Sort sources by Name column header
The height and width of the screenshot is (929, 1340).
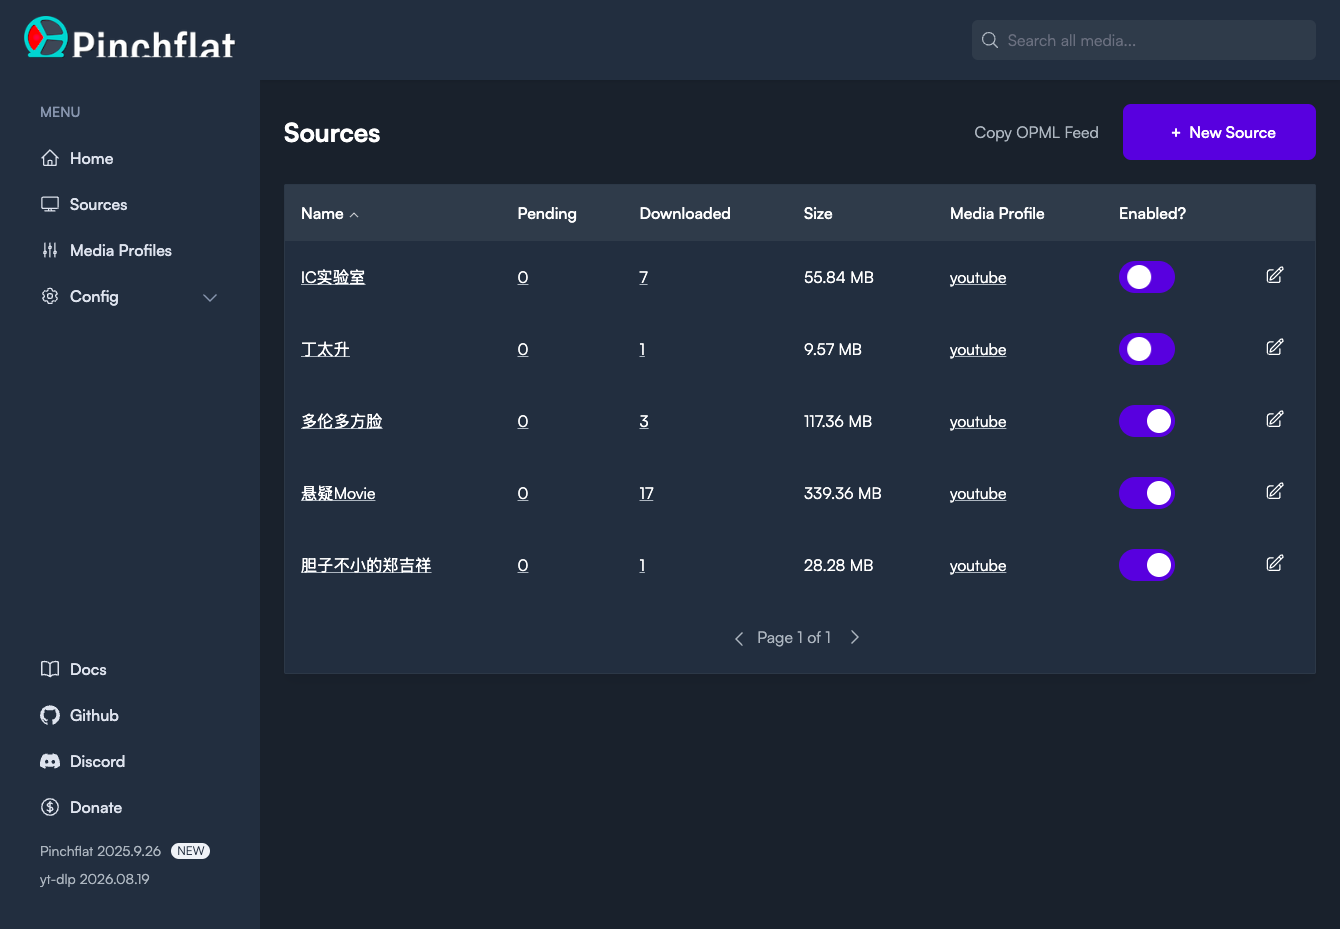point(329,213)
